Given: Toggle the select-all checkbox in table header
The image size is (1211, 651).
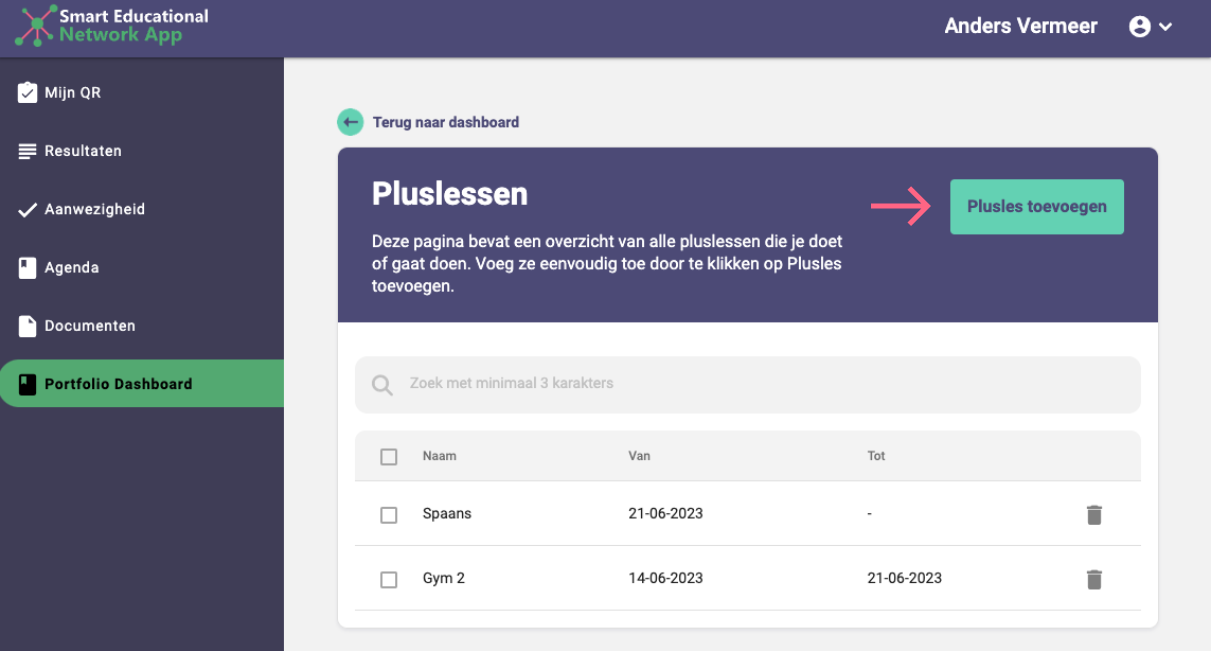Looking at the screenshot, I should (x=389, y=457).
